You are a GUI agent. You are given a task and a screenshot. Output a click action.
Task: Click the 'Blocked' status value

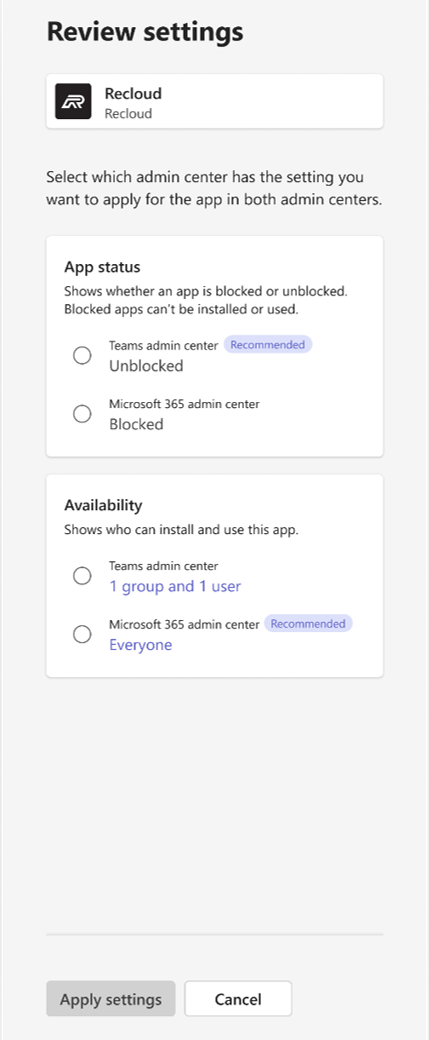click(136, 424)
